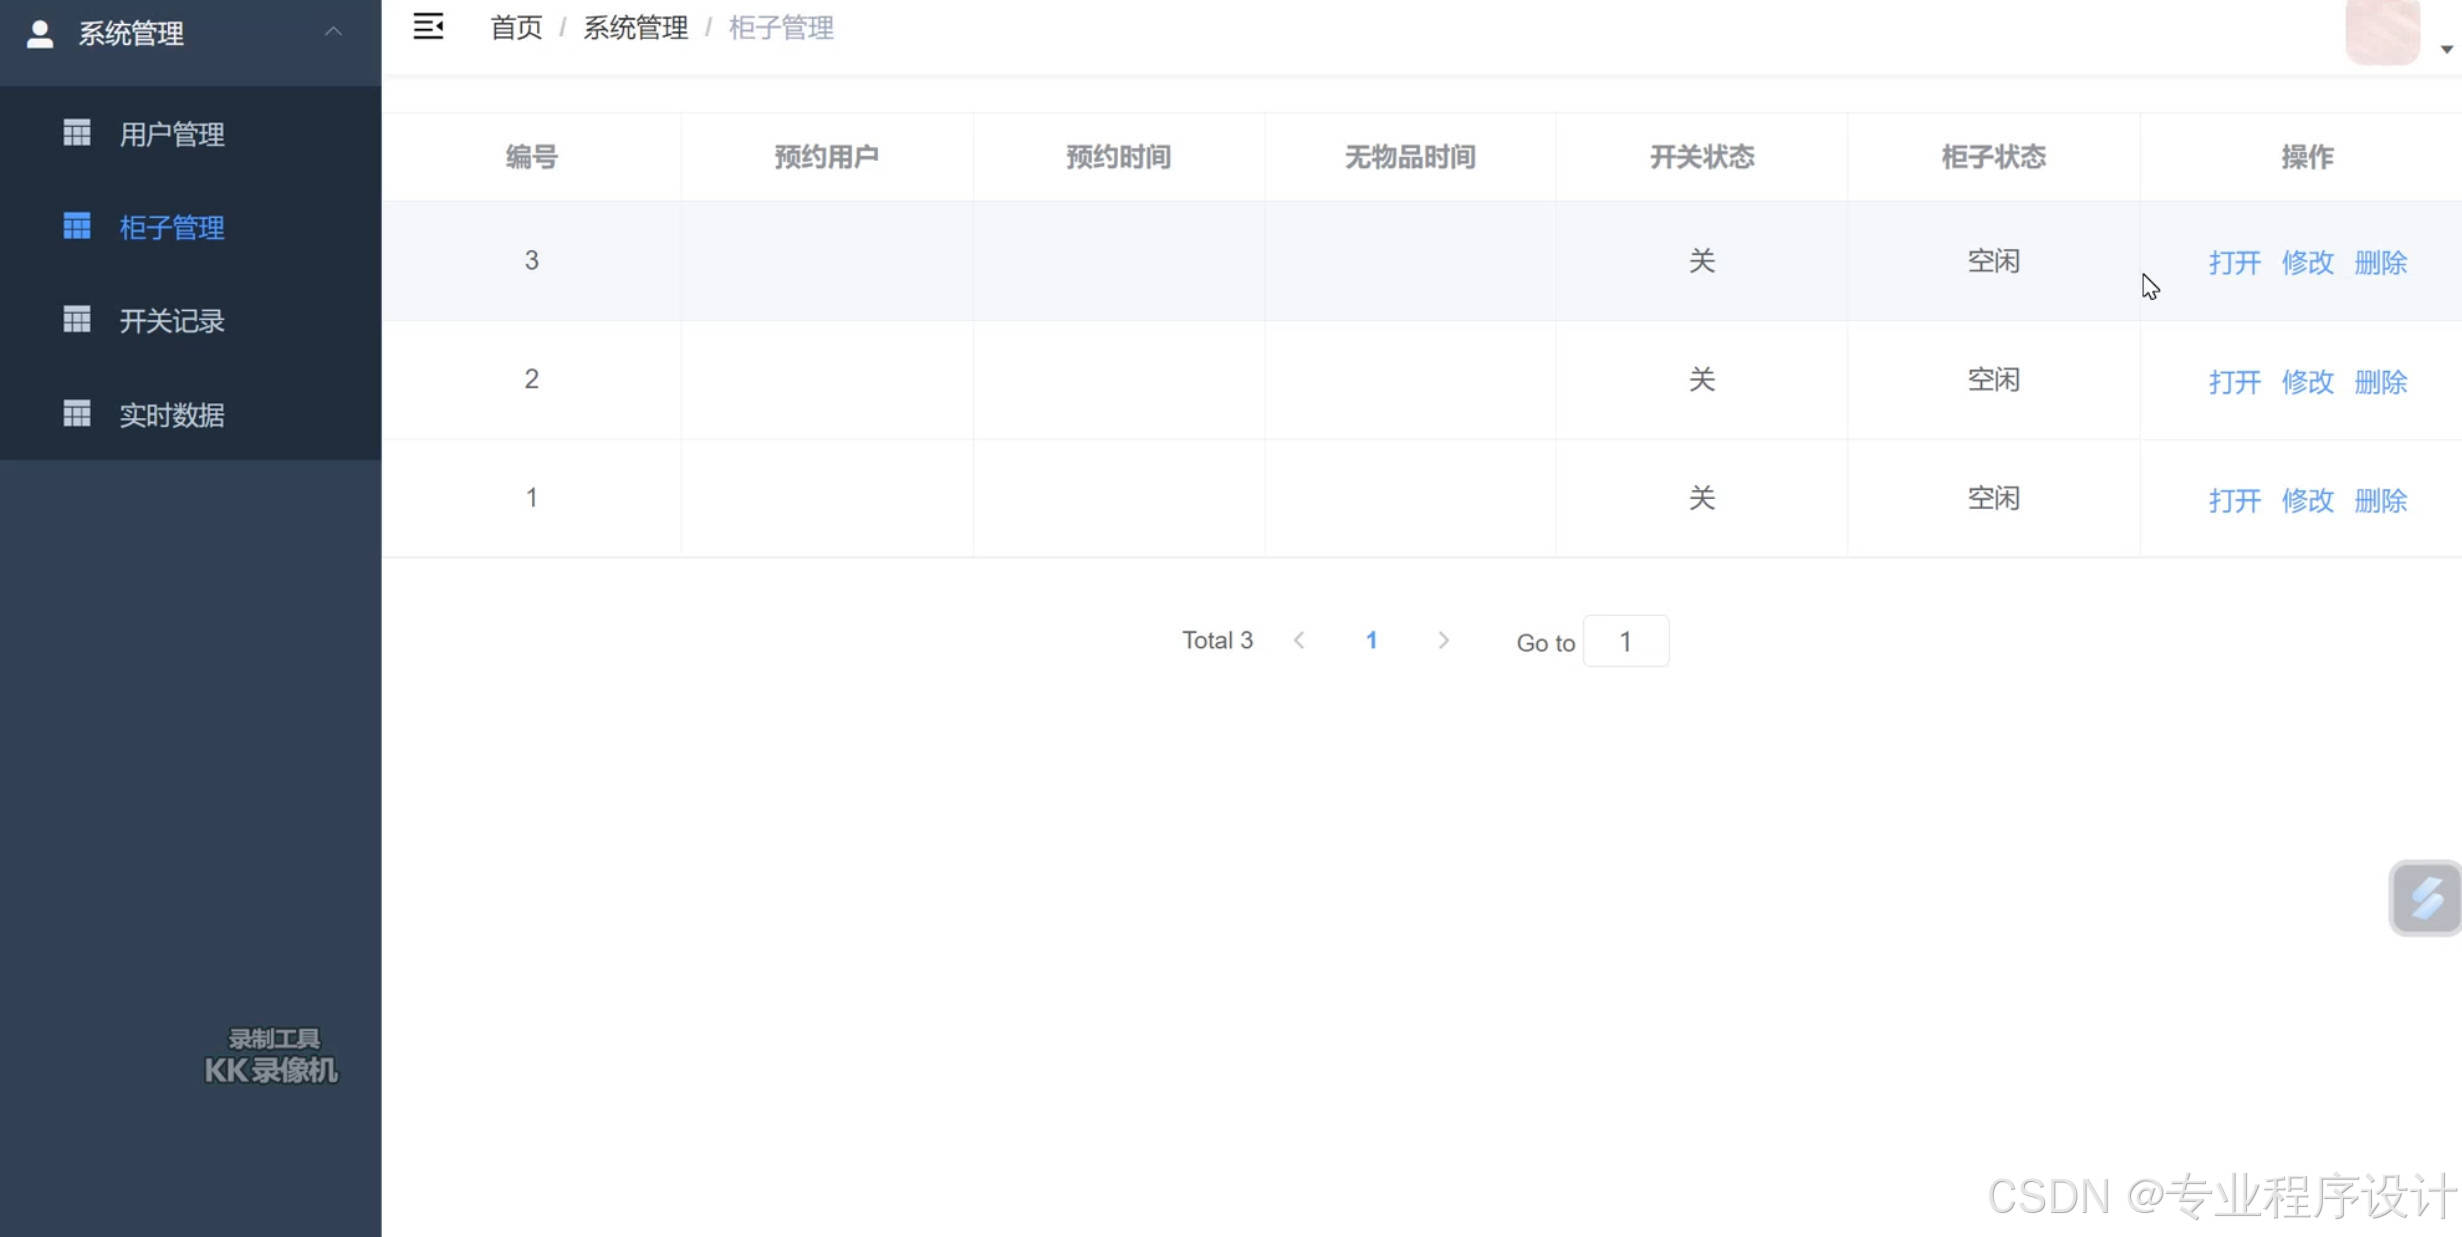Open the avatar dropdown arrow
Image resolution: width=2462 pixels, height=1237 pixels.
click(2446, 49)
